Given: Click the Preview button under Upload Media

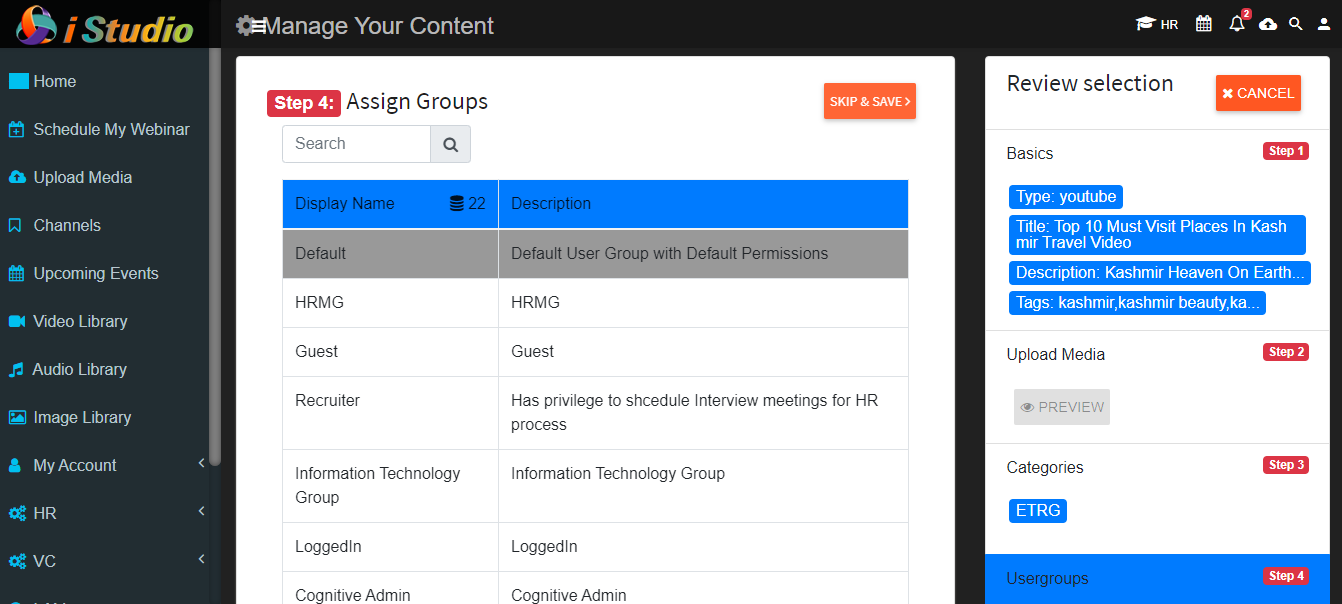Looking at the screenshot, I should pos(1062,407).
